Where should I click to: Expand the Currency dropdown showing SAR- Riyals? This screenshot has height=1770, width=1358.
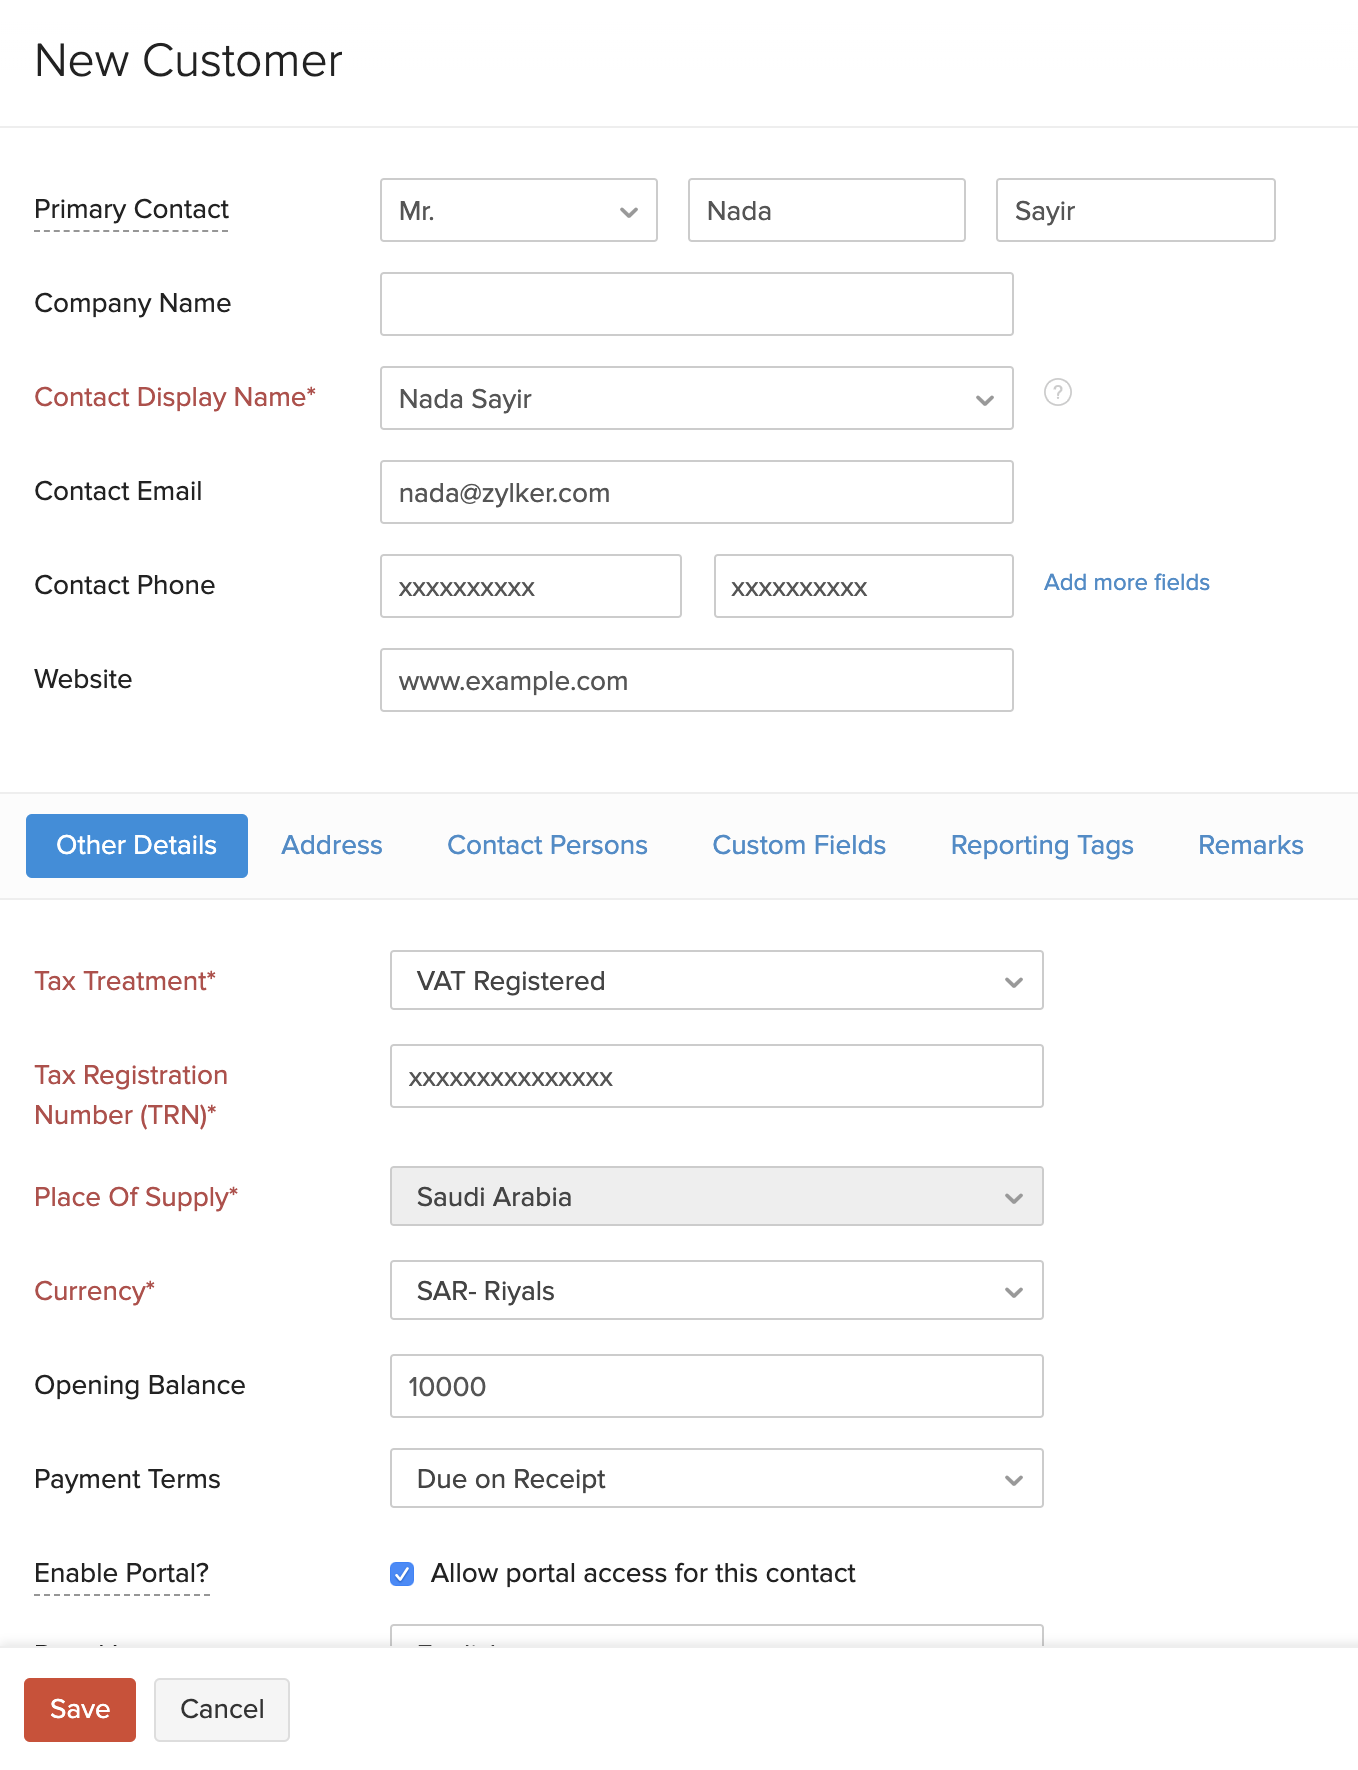click(716, 1291)
